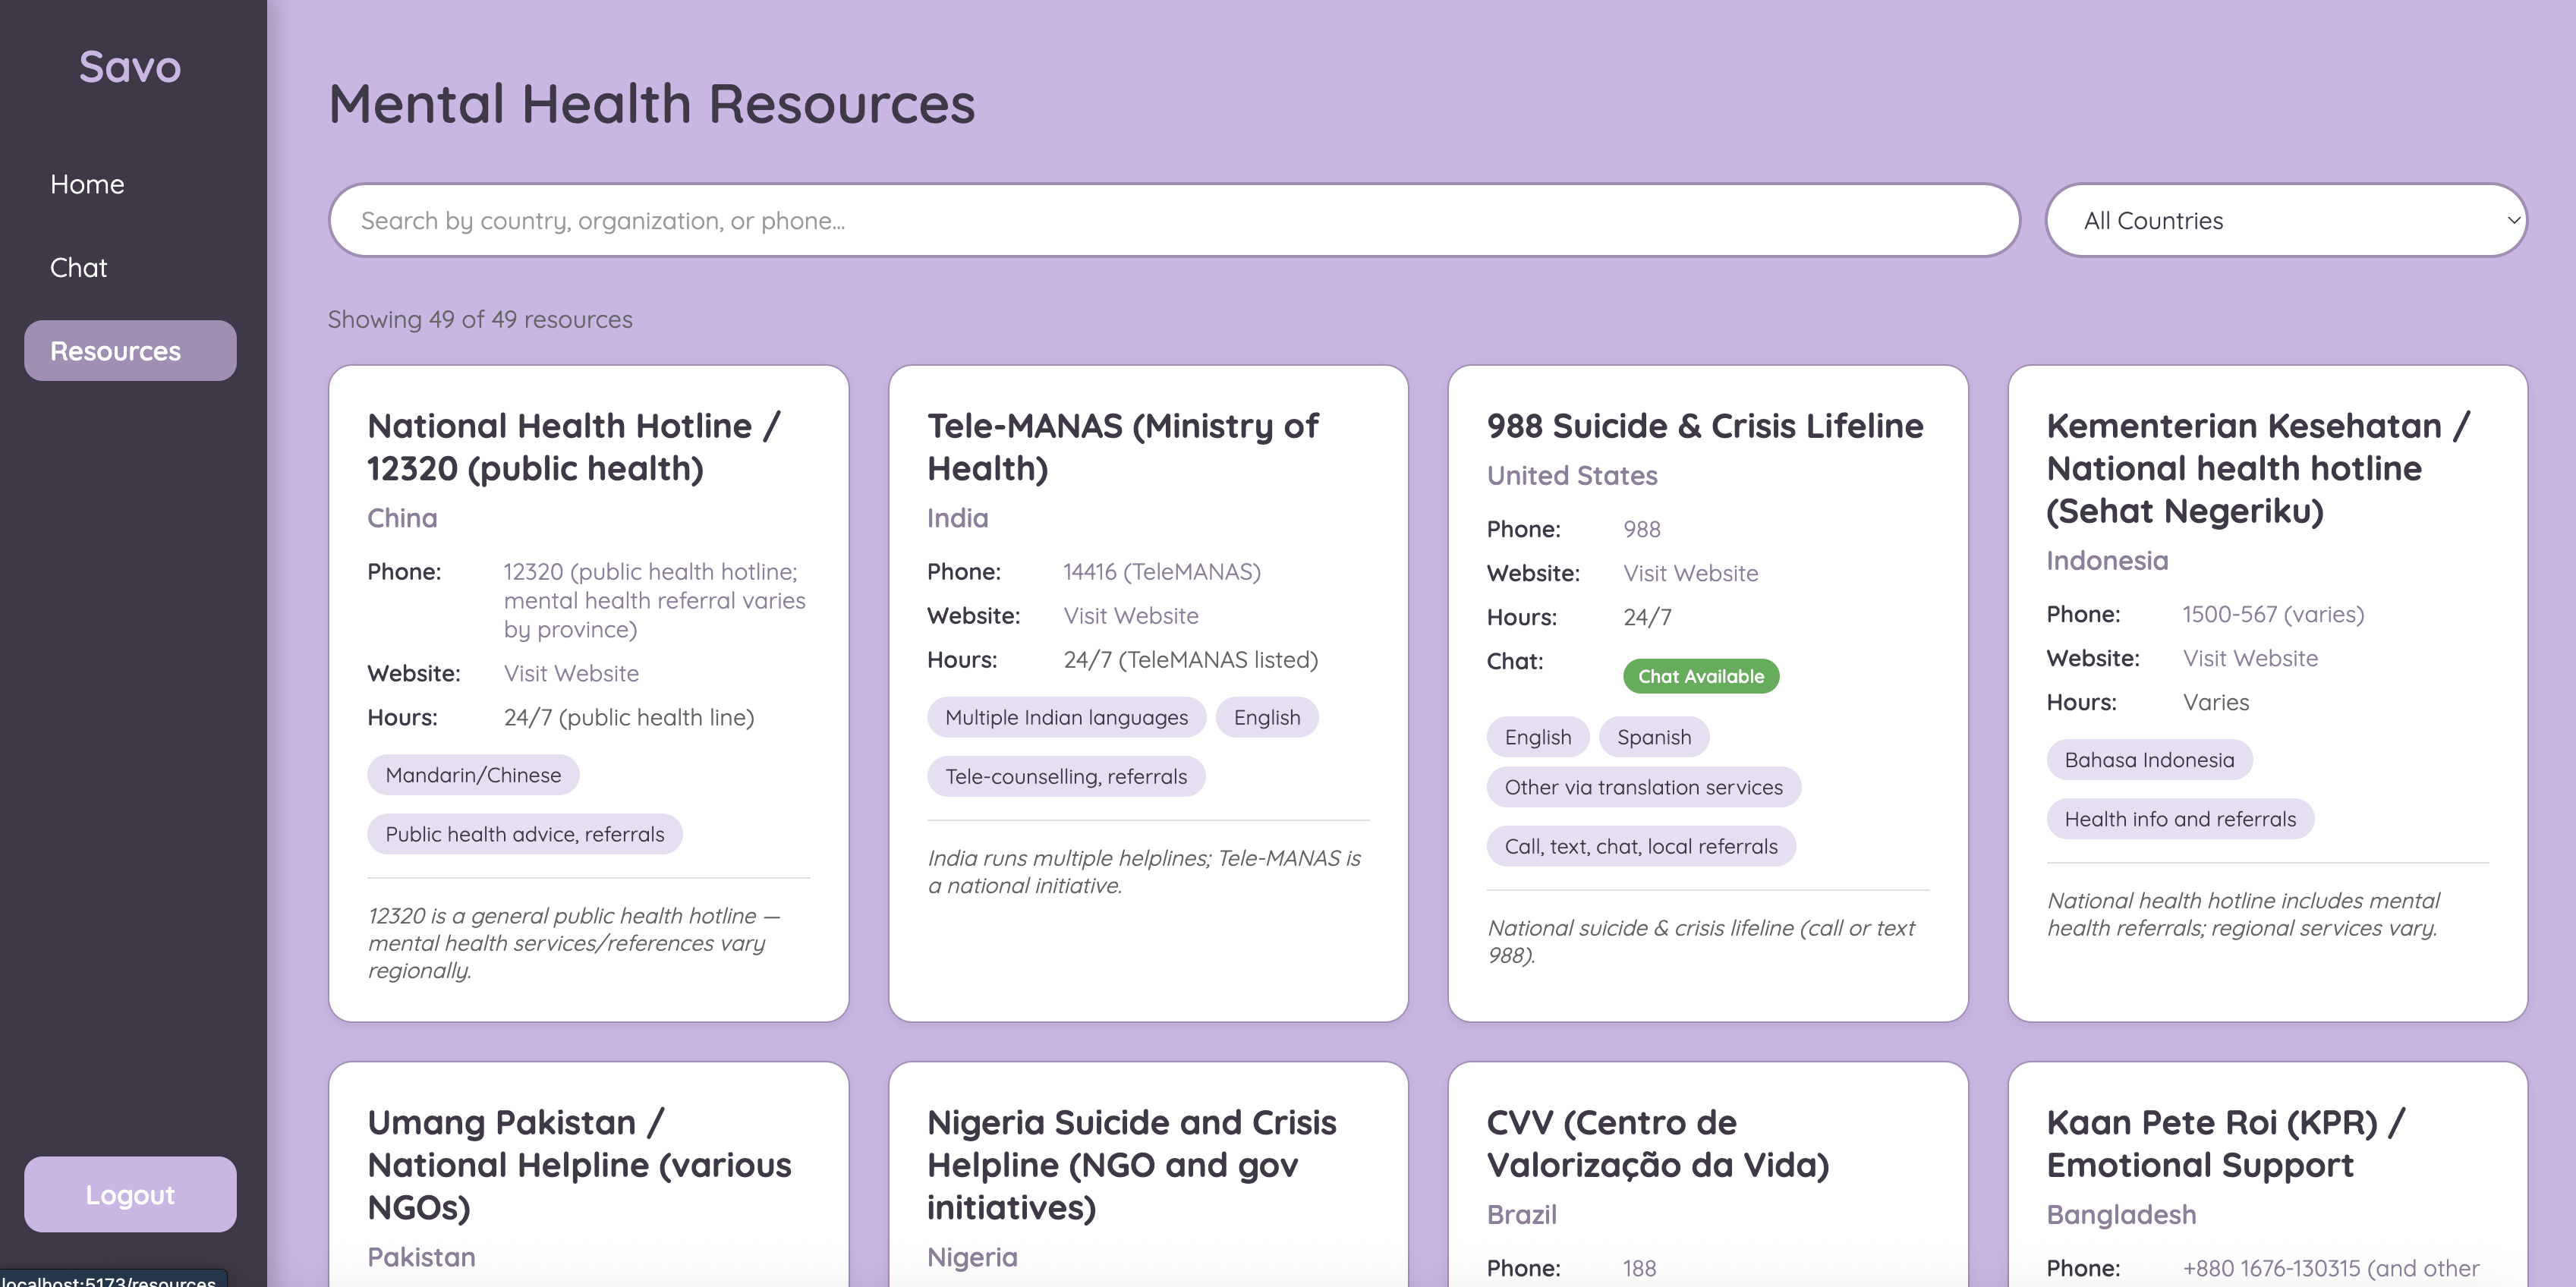Click the Chat Available badge

coord(1700,676)
